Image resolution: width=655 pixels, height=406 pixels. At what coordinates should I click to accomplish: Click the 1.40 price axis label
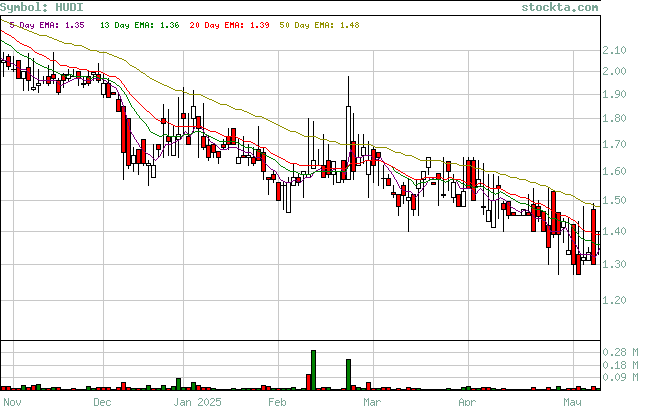614,231
